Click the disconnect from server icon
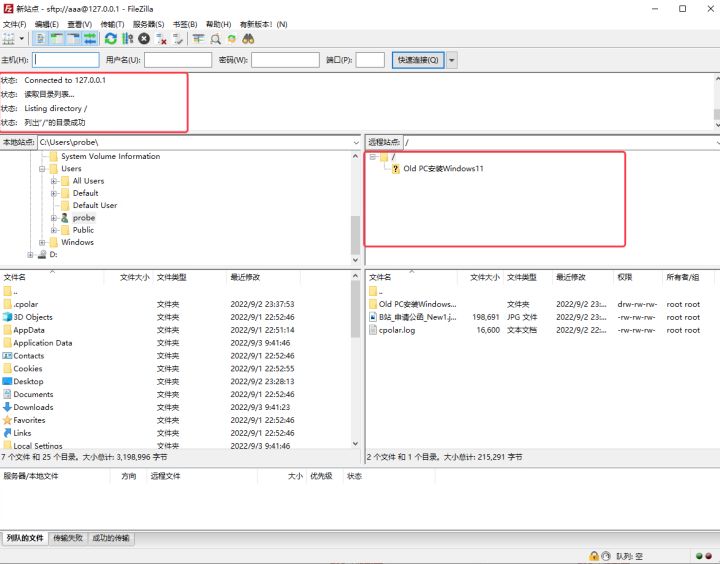Image resolution: width=720 pixels, height=564 pixels. pos(161,38)
